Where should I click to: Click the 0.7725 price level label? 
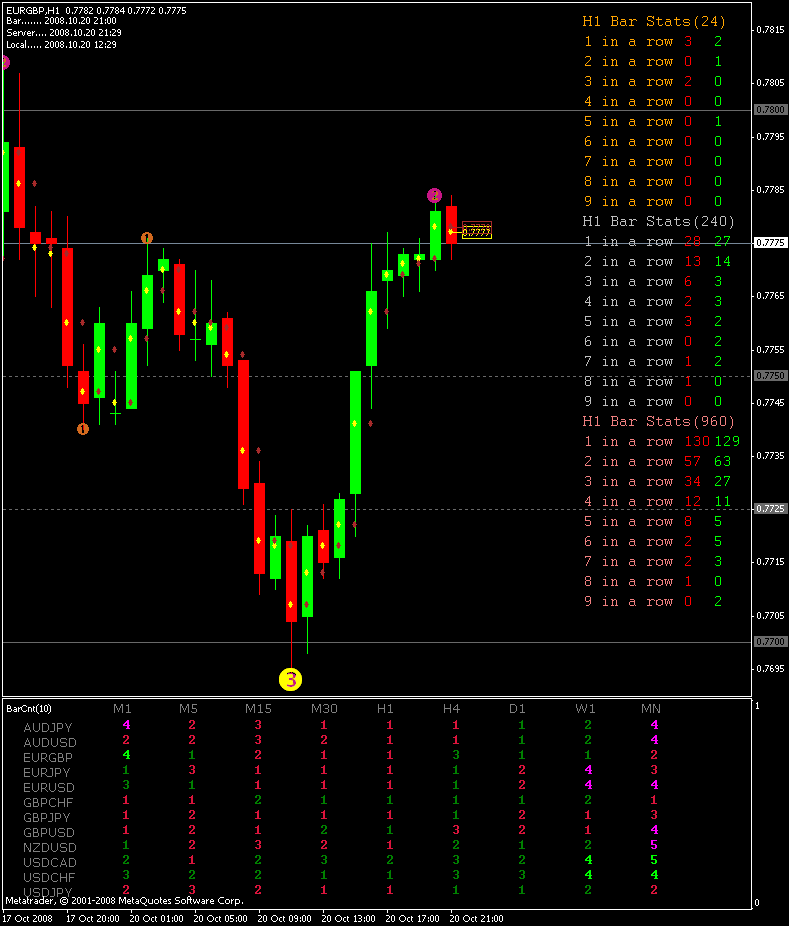(x=771, y=508)
